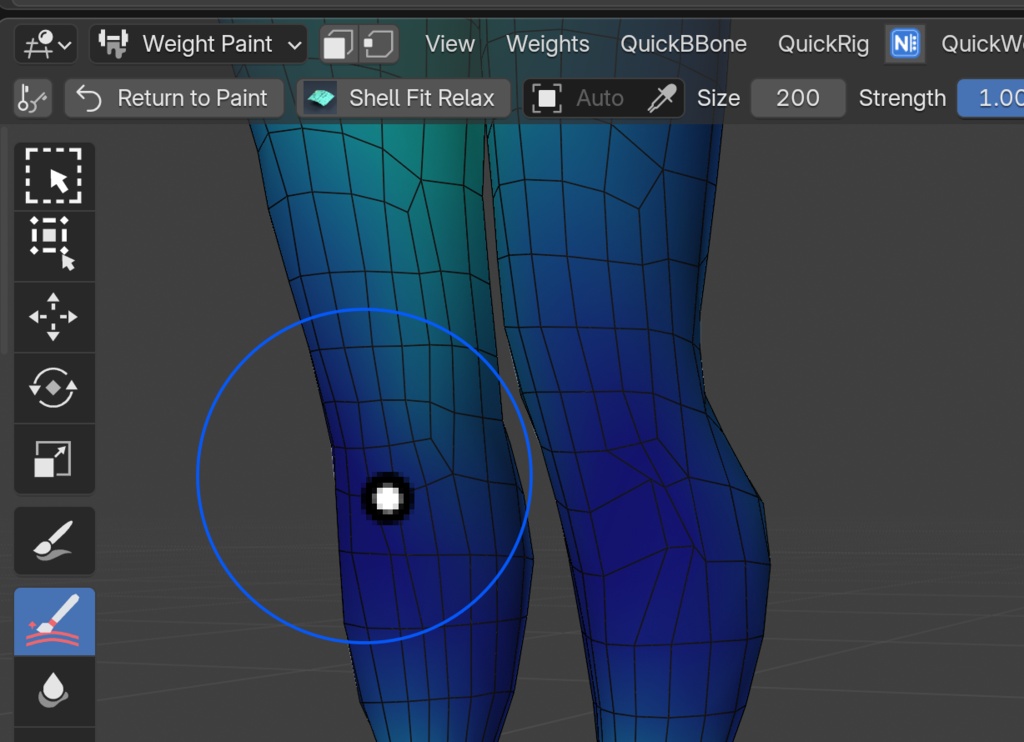Open the View menu
The height and width of the screenshot is (742, 1024).
point(450,44)
